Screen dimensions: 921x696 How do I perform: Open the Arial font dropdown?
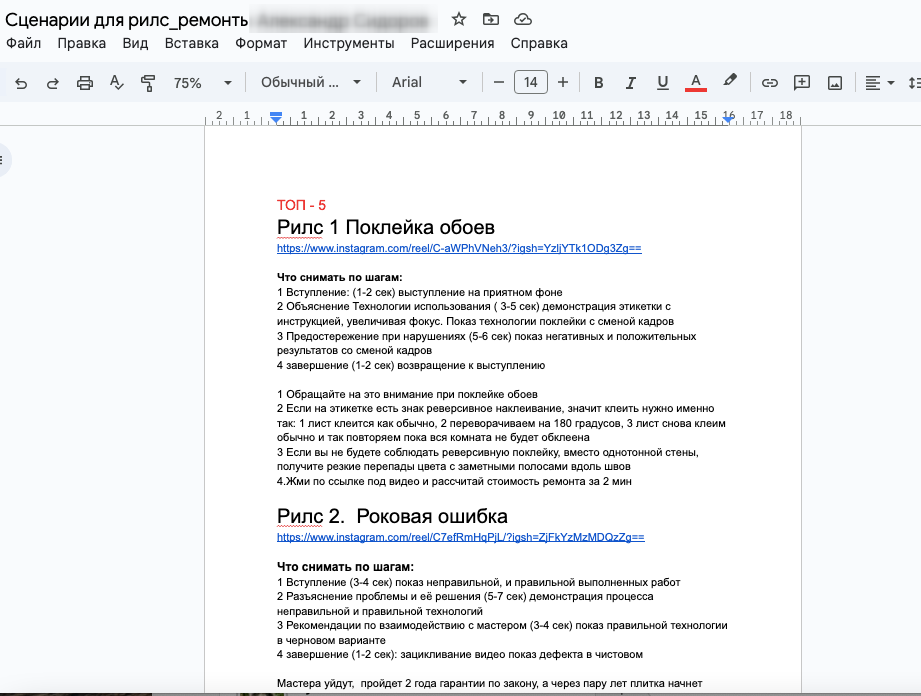(x=429, y=82)
